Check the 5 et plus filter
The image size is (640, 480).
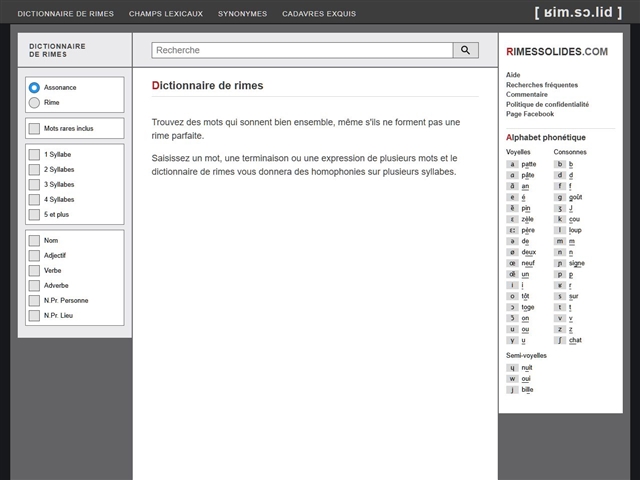coord(34,215)
